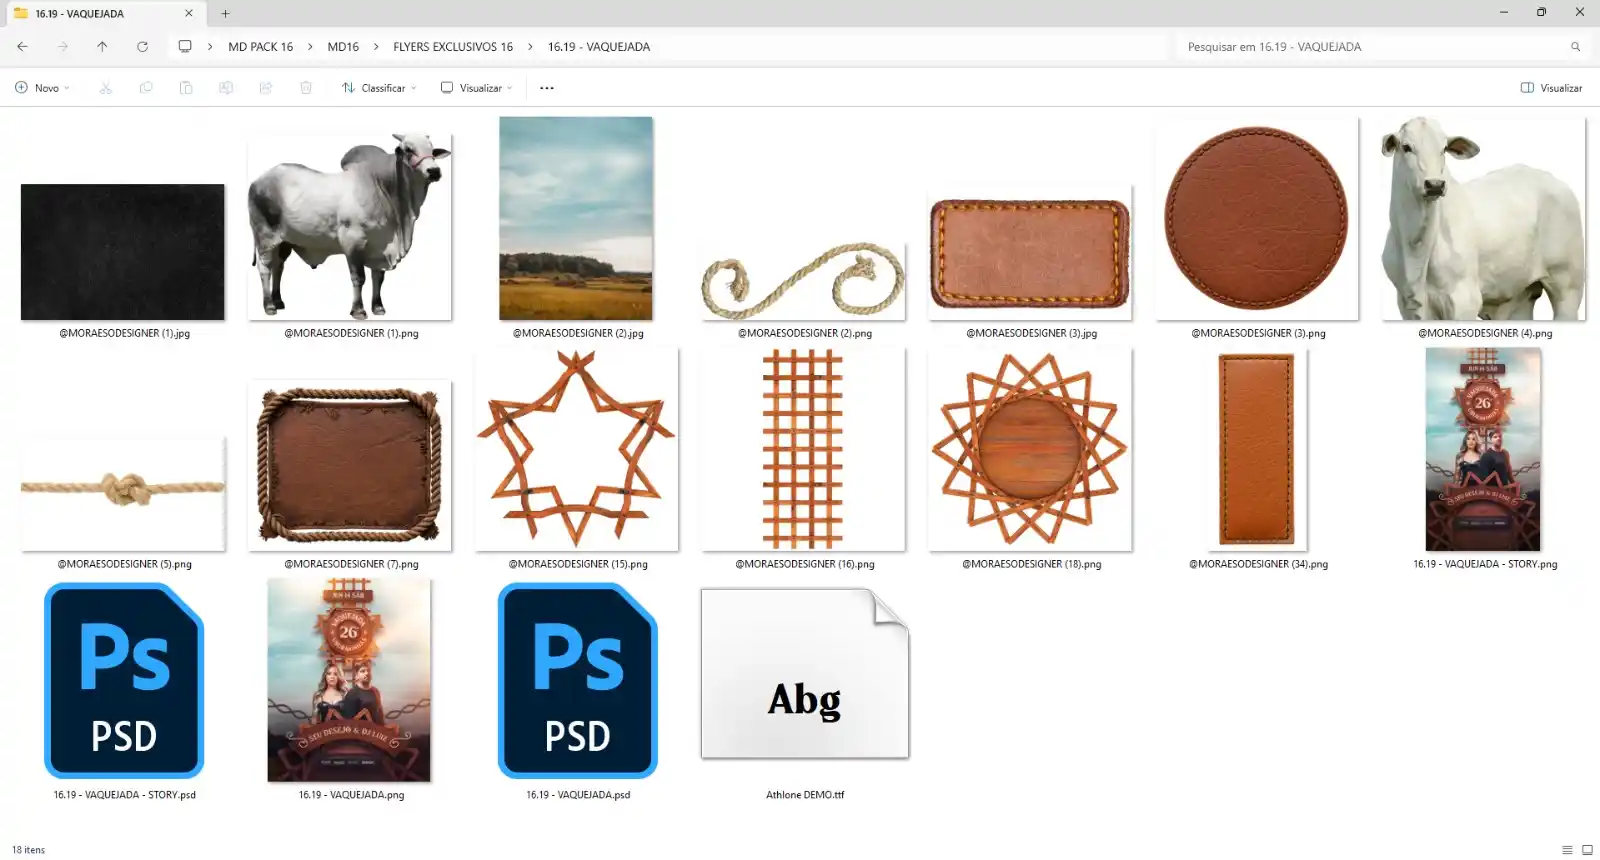Image resolution: width=1600 pixels, height=860 pixels.
Task: Click the Cut scissors icon in toolbar
Action: pyautogui.click(x=105, y=88)
